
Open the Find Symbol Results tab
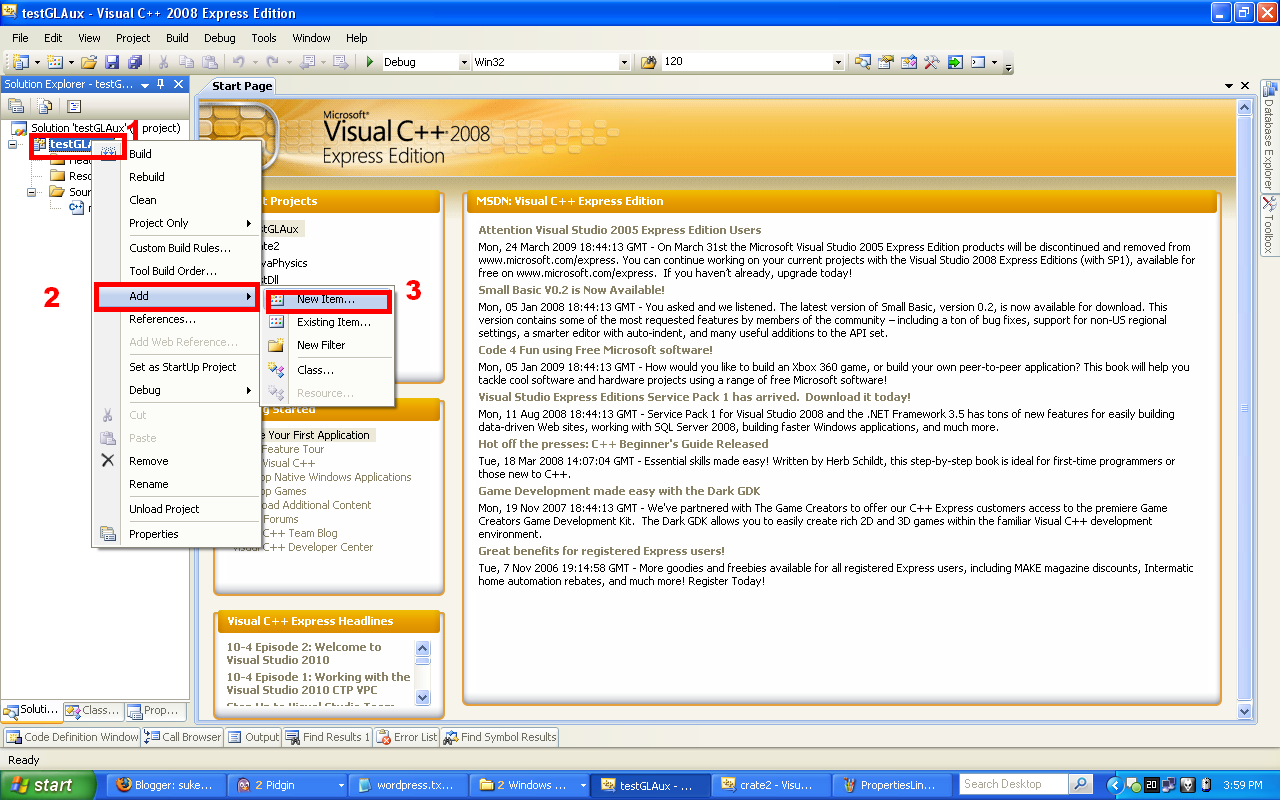[499, 737]
